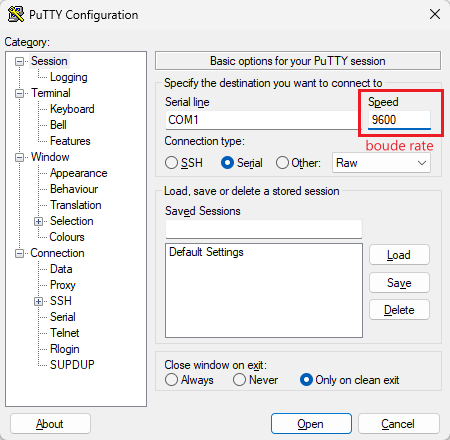Viewport: 450px width, 440px height.
Task: Open the Logging settings category
Action: coord(69,77)
